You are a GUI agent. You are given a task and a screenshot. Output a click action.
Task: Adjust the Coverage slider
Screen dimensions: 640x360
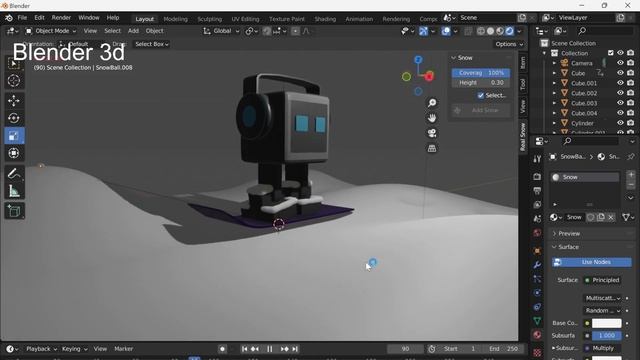coord(481,73)
